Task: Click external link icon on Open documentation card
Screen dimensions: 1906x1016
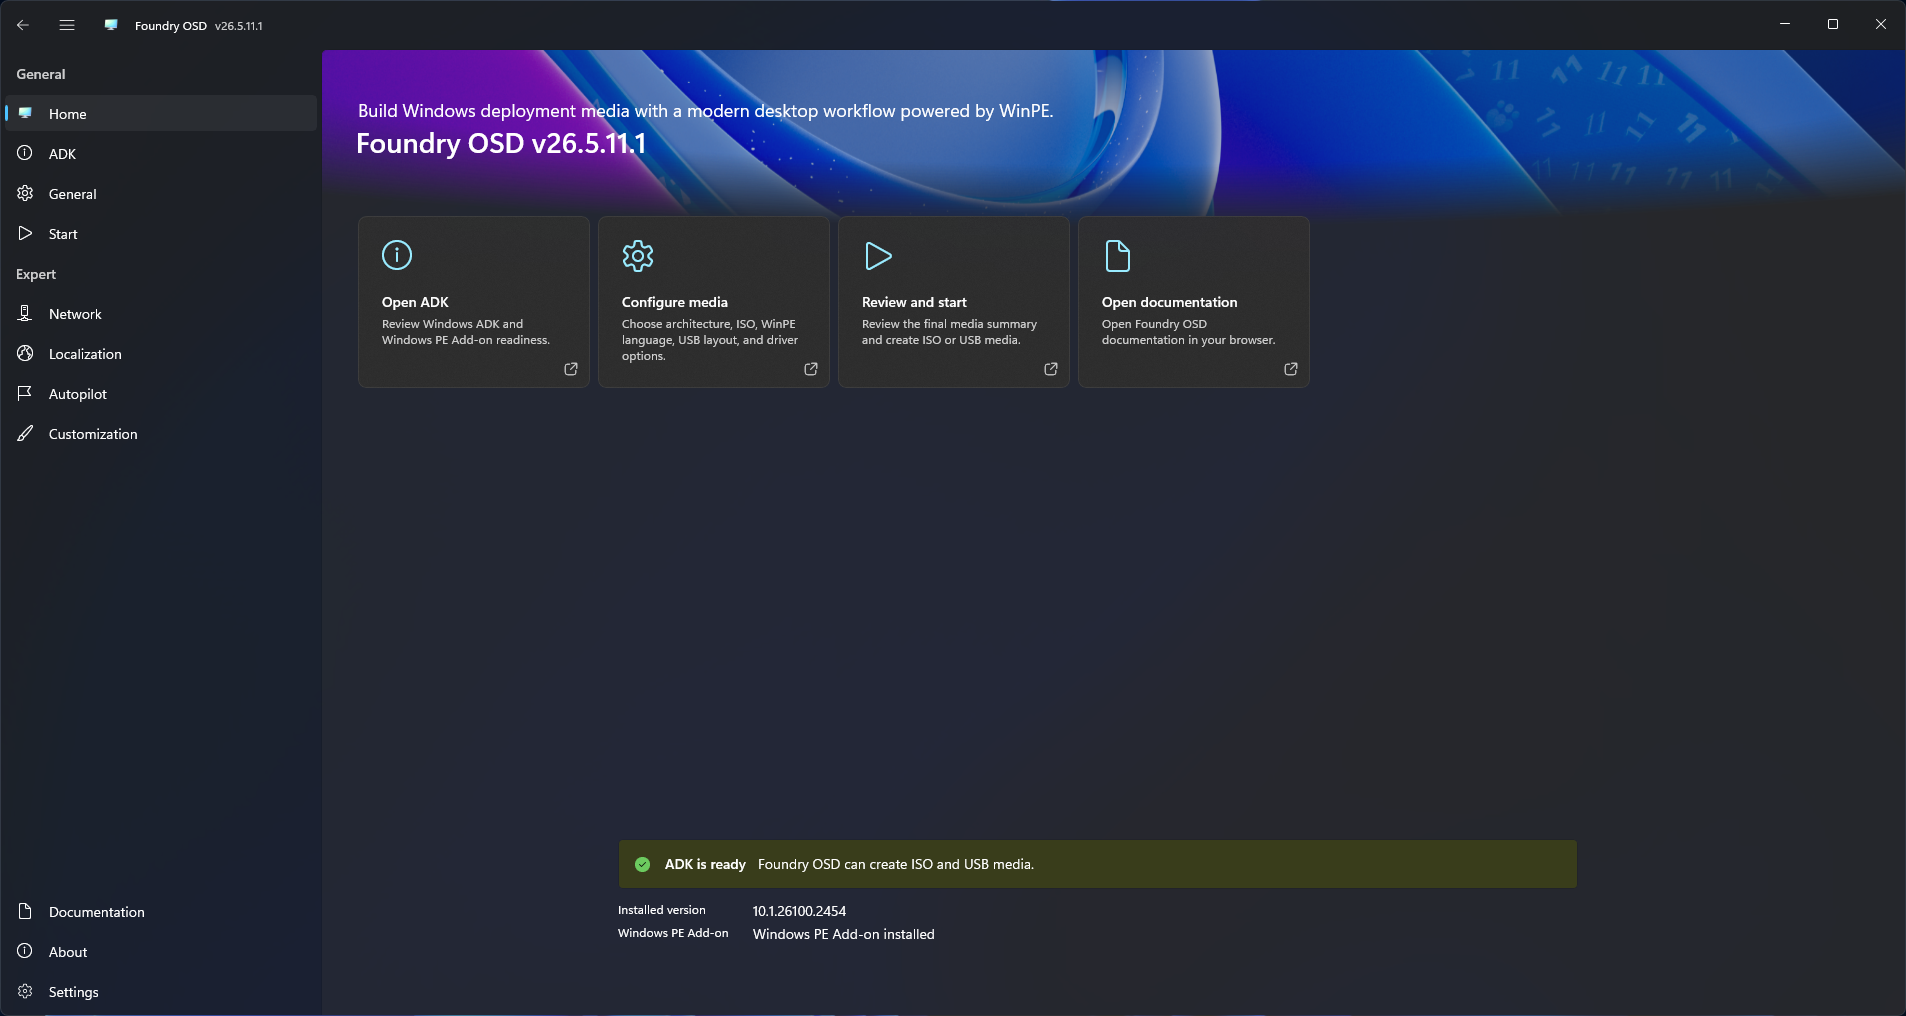Action: point(1291,369)
